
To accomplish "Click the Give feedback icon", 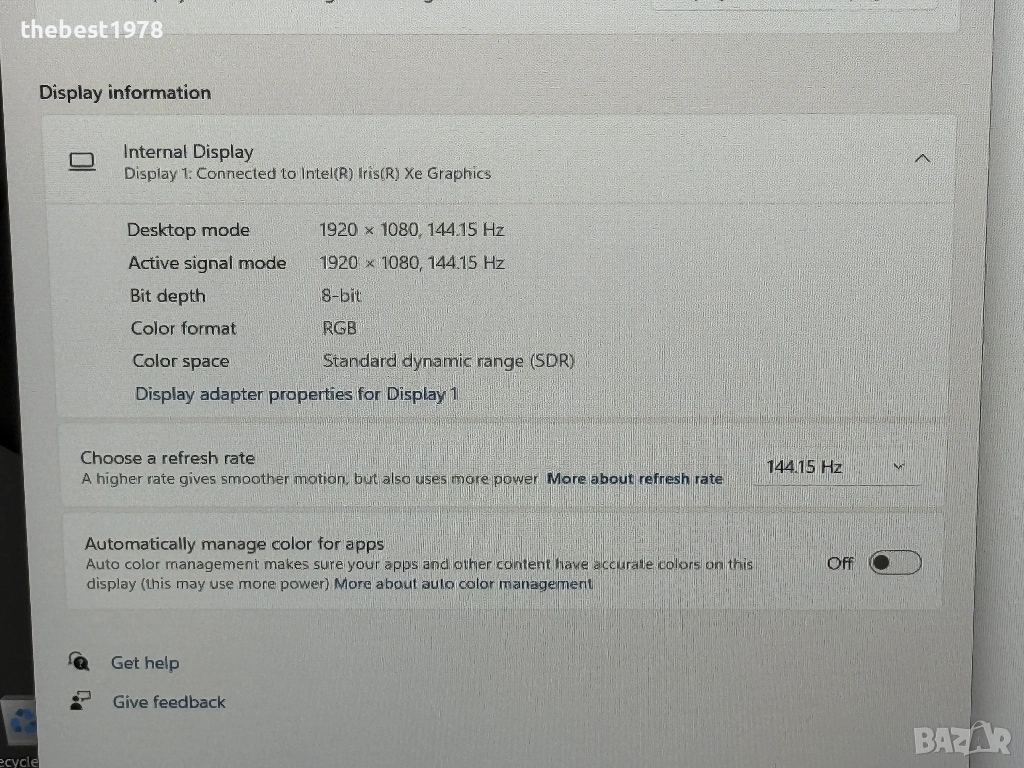I will coord(80,701).
